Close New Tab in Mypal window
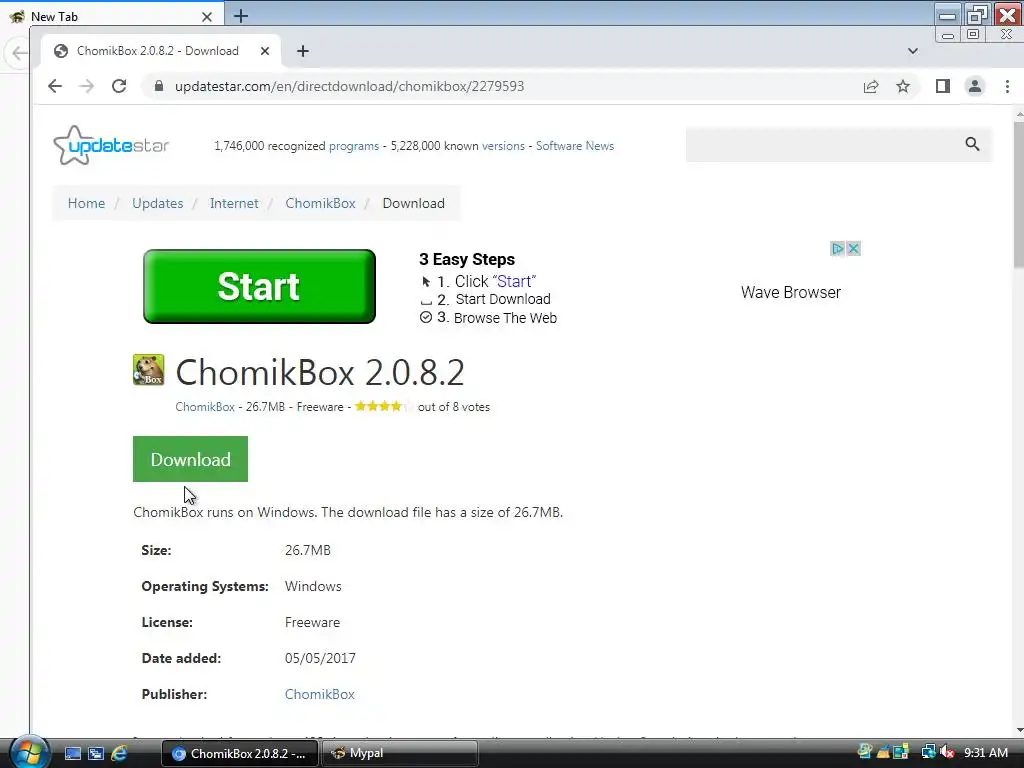The height and width of the screenshot is (768, 1024). (x=206, y=16)
